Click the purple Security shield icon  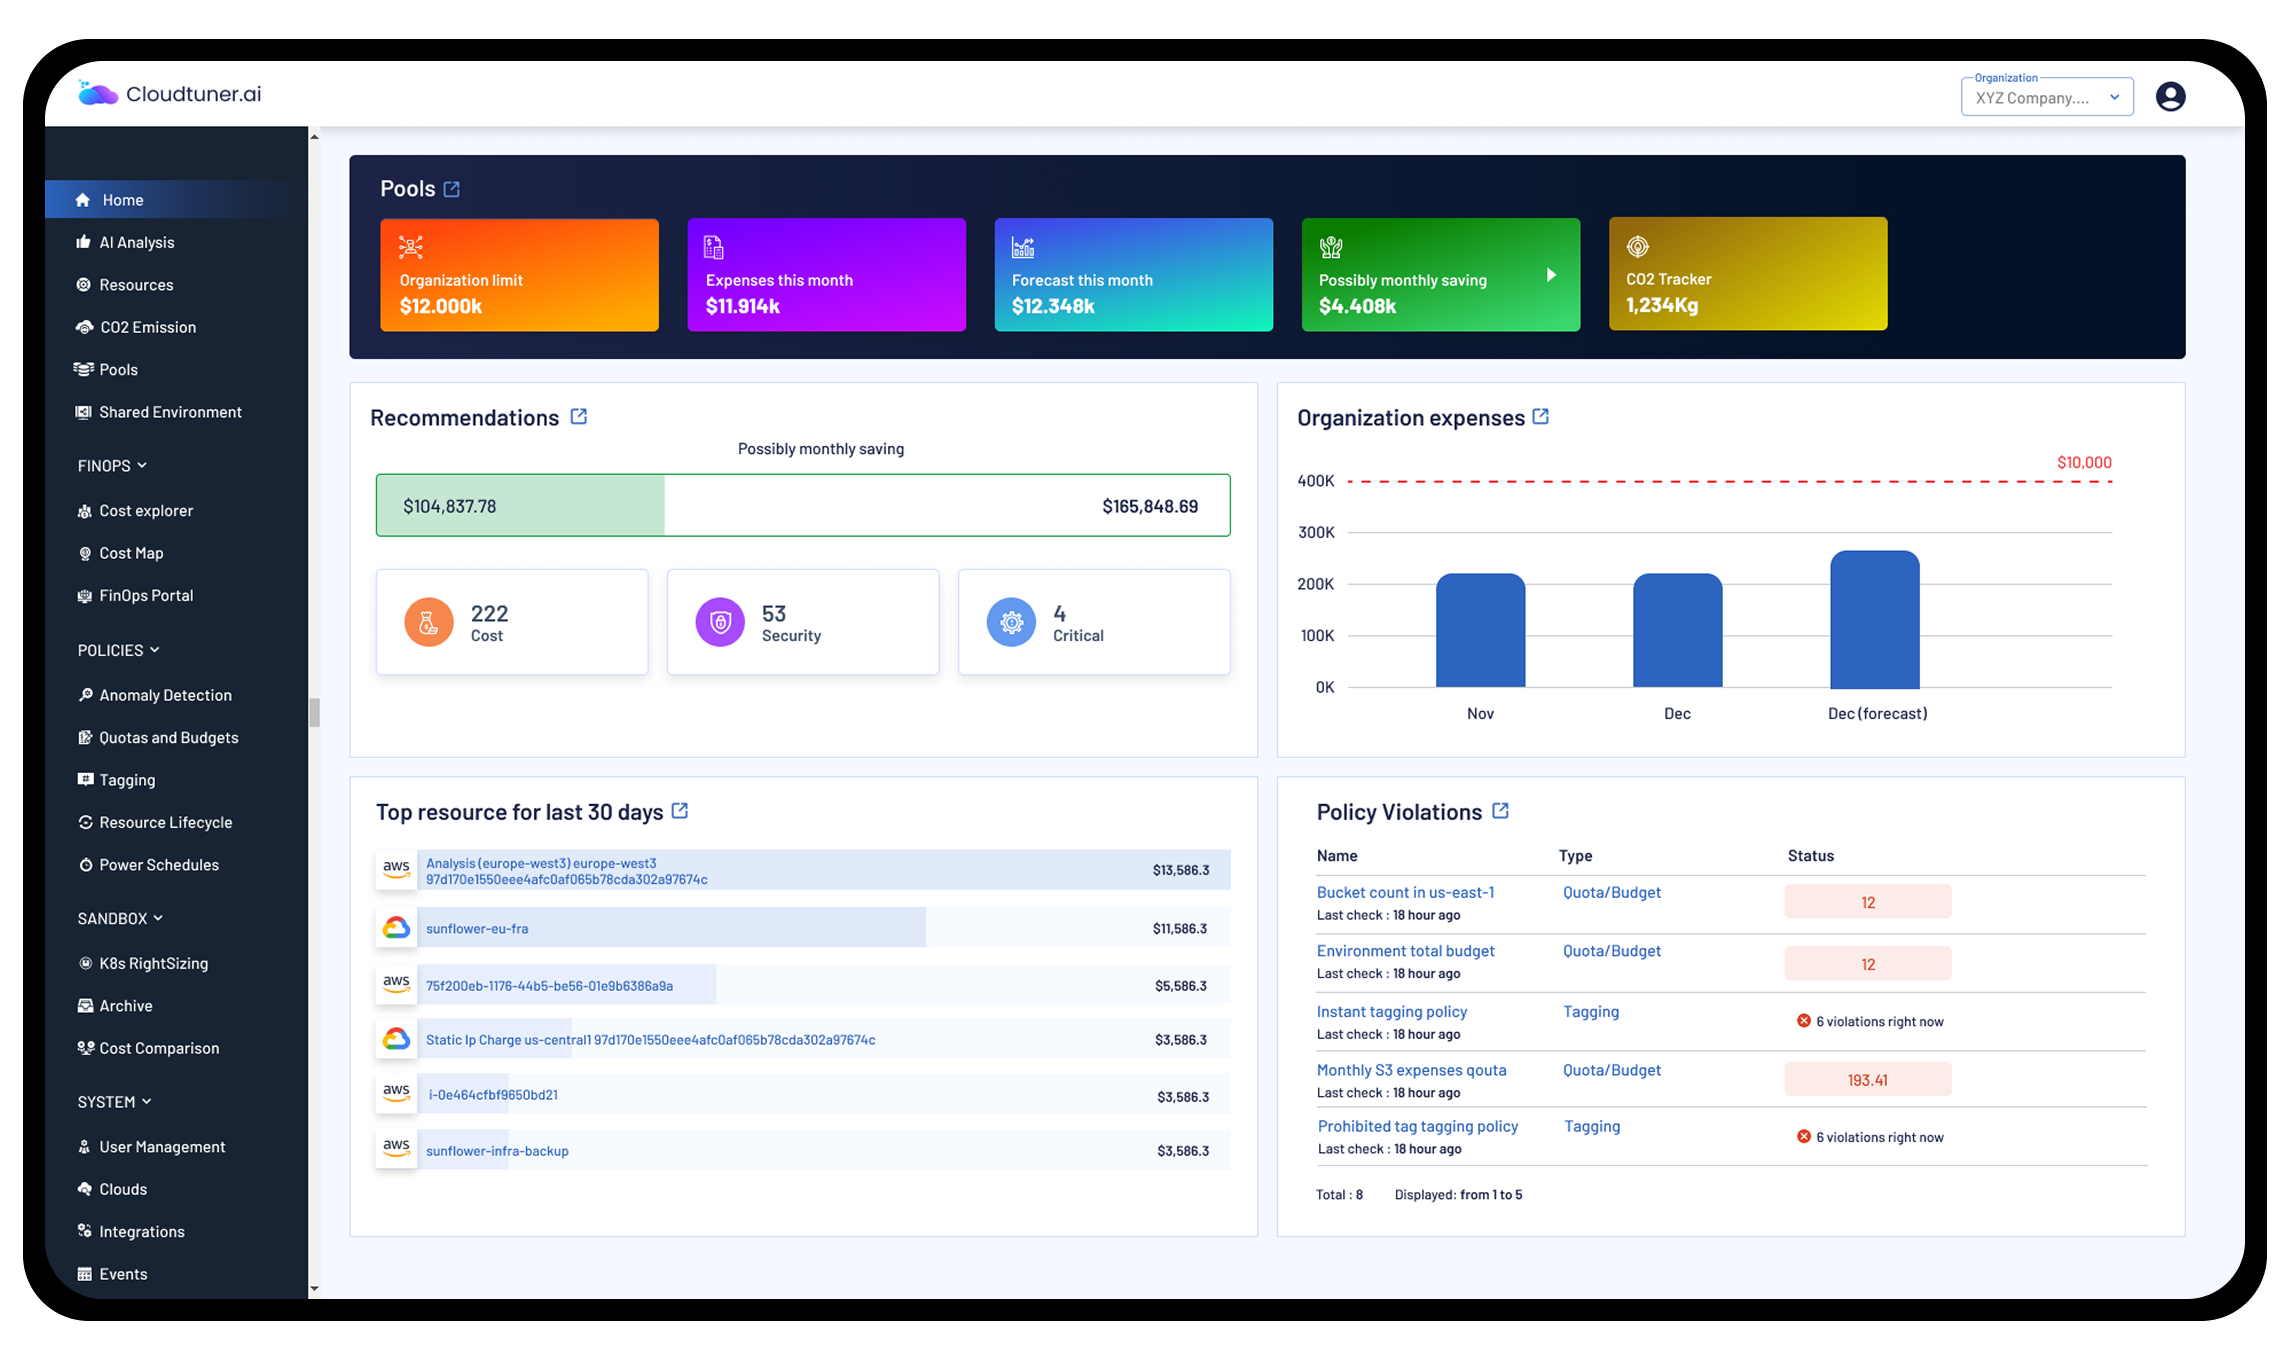(x=720, y=623)
